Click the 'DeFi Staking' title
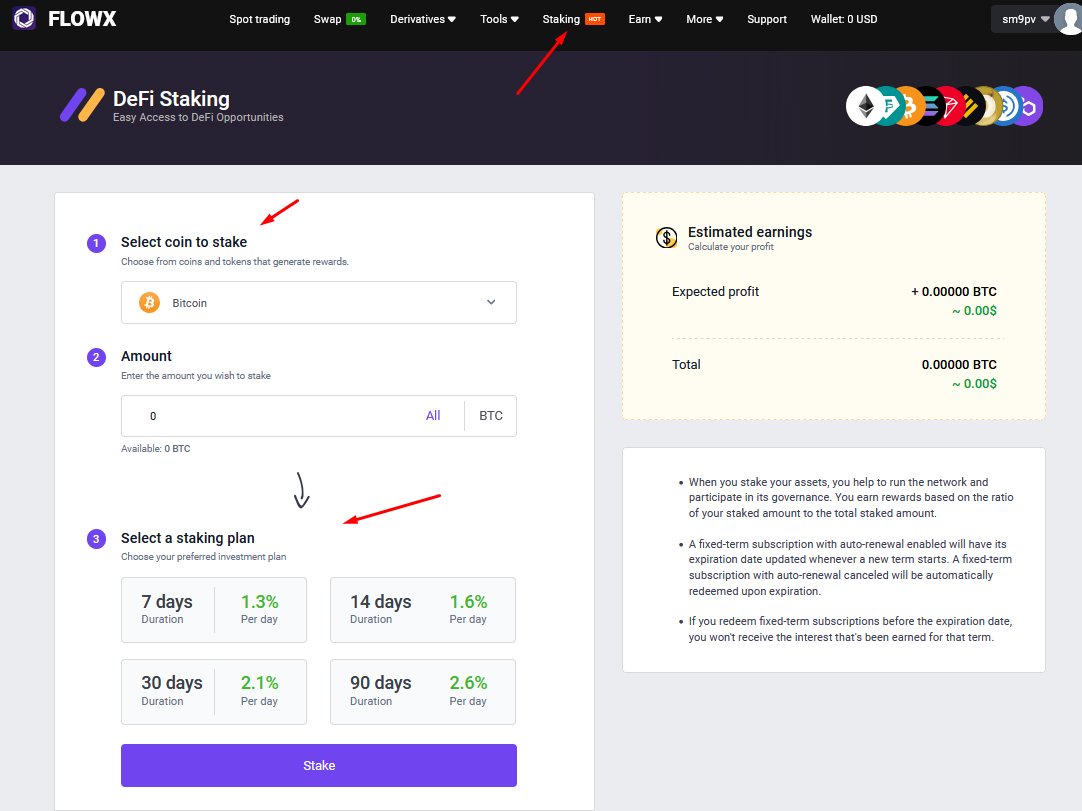1082x811 pixels. [x=171, y=99]
